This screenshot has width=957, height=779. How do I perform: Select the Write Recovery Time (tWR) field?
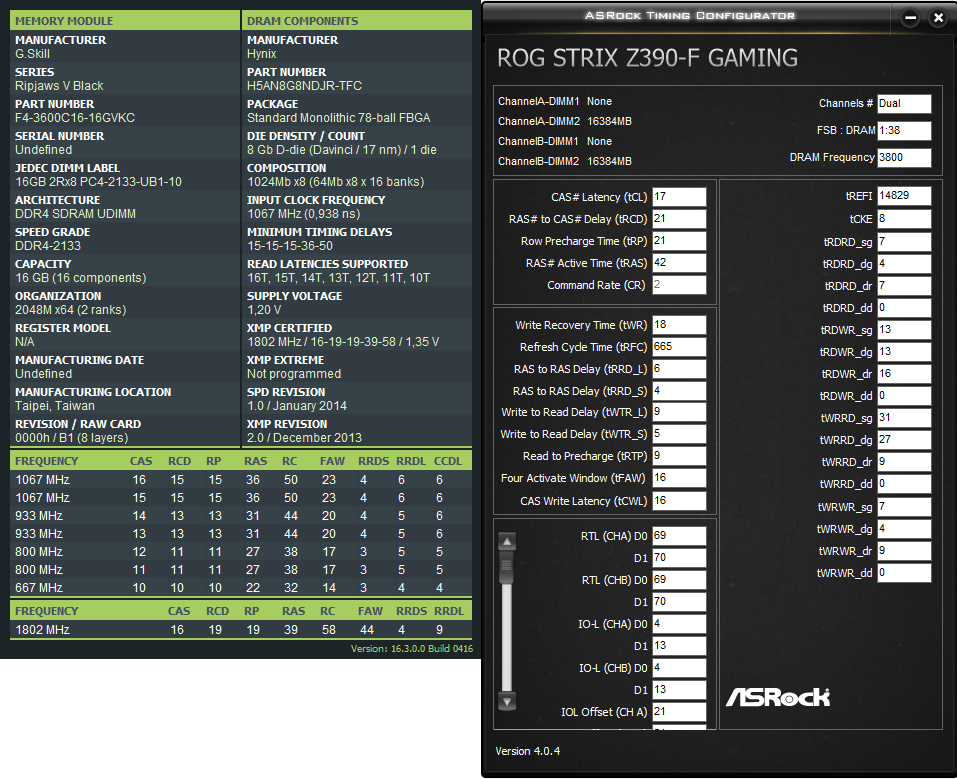[x=679, y=325]
